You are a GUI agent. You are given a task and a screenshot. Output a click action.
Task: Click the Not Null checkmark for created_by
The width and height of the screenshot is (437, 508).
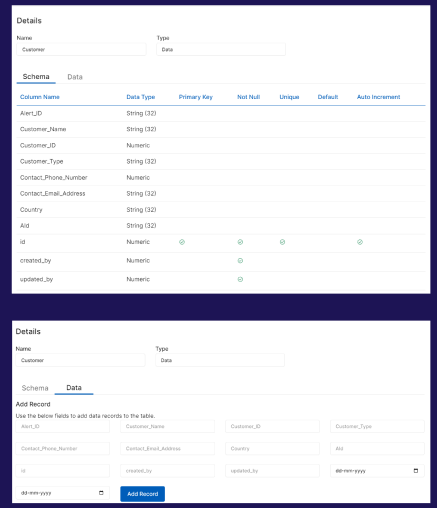(x=240, y=261)
